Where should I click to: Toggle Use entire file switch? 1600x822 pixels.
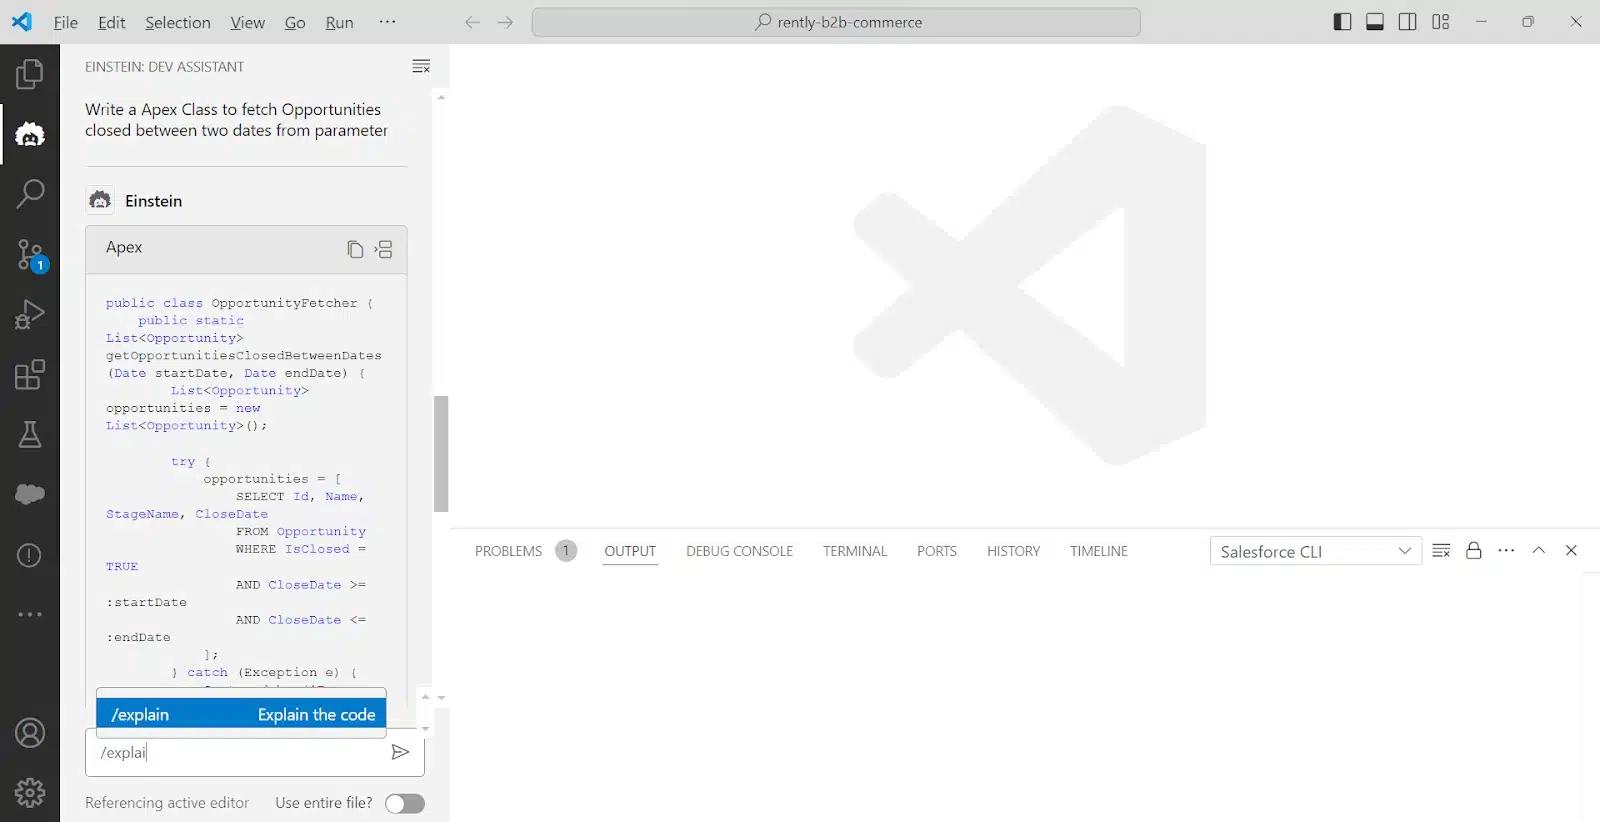click(x=405, y=804)
